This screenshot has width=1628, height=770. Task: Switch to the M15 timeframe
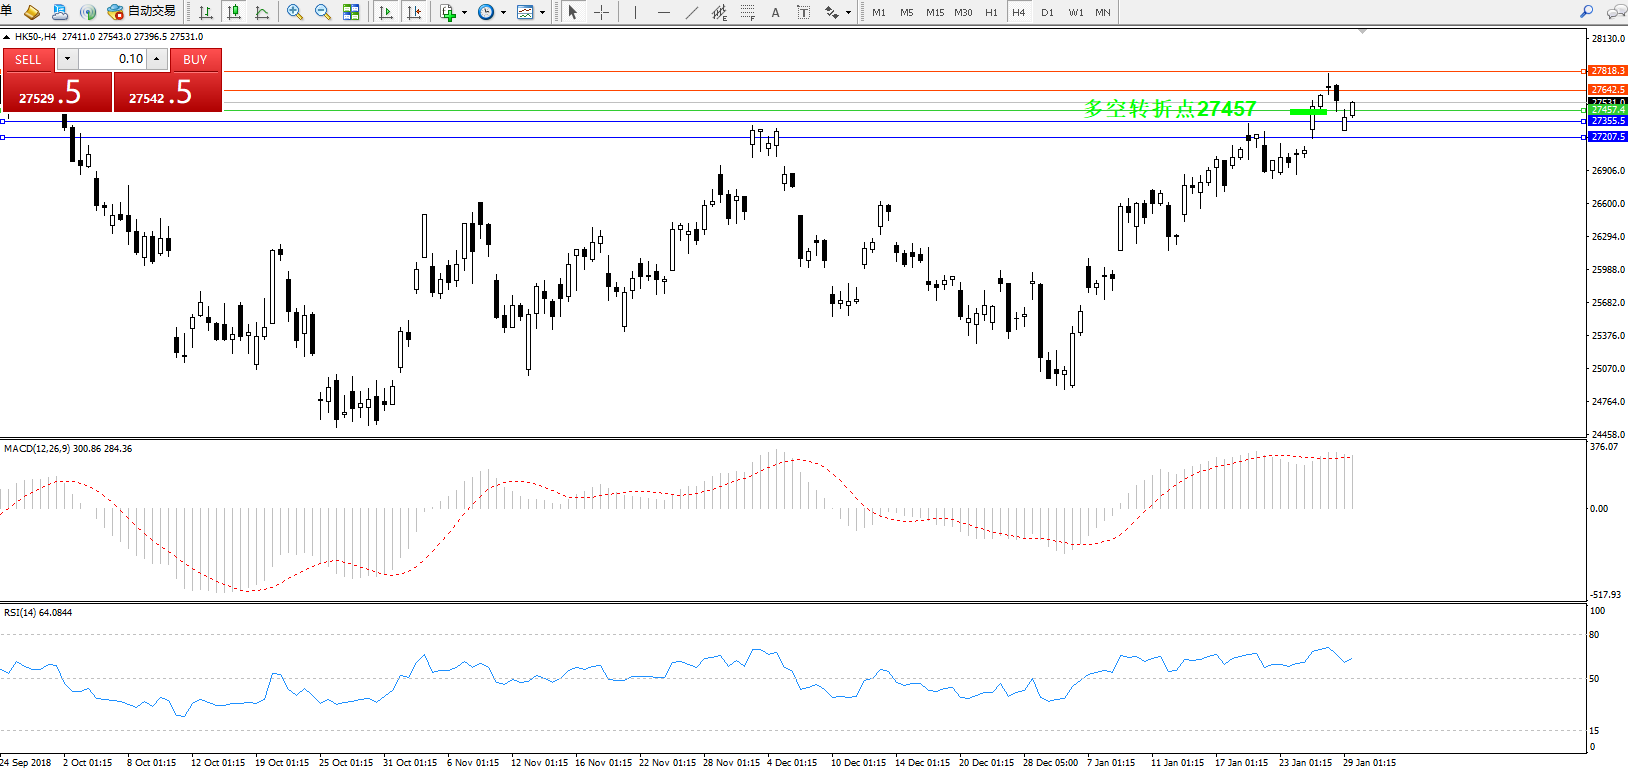pyautogui.click(x=935, y=13)
